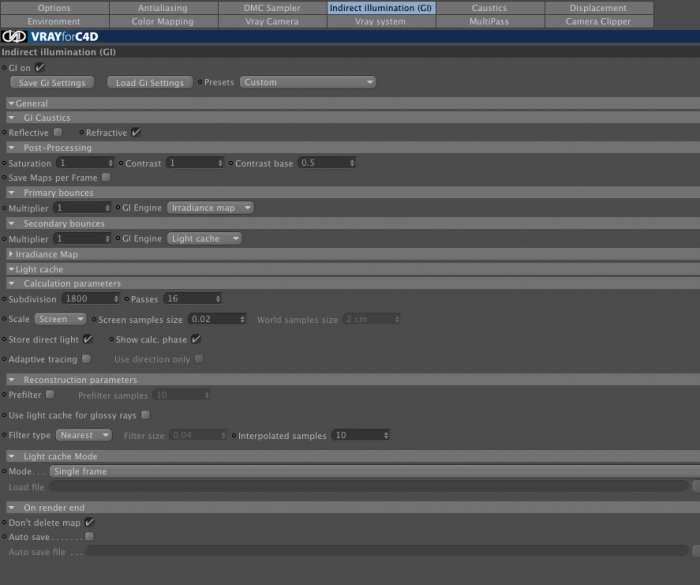Click the Secondary bounces Multiplier field
This screenshot has height=585, width=700.
point(82,238)
